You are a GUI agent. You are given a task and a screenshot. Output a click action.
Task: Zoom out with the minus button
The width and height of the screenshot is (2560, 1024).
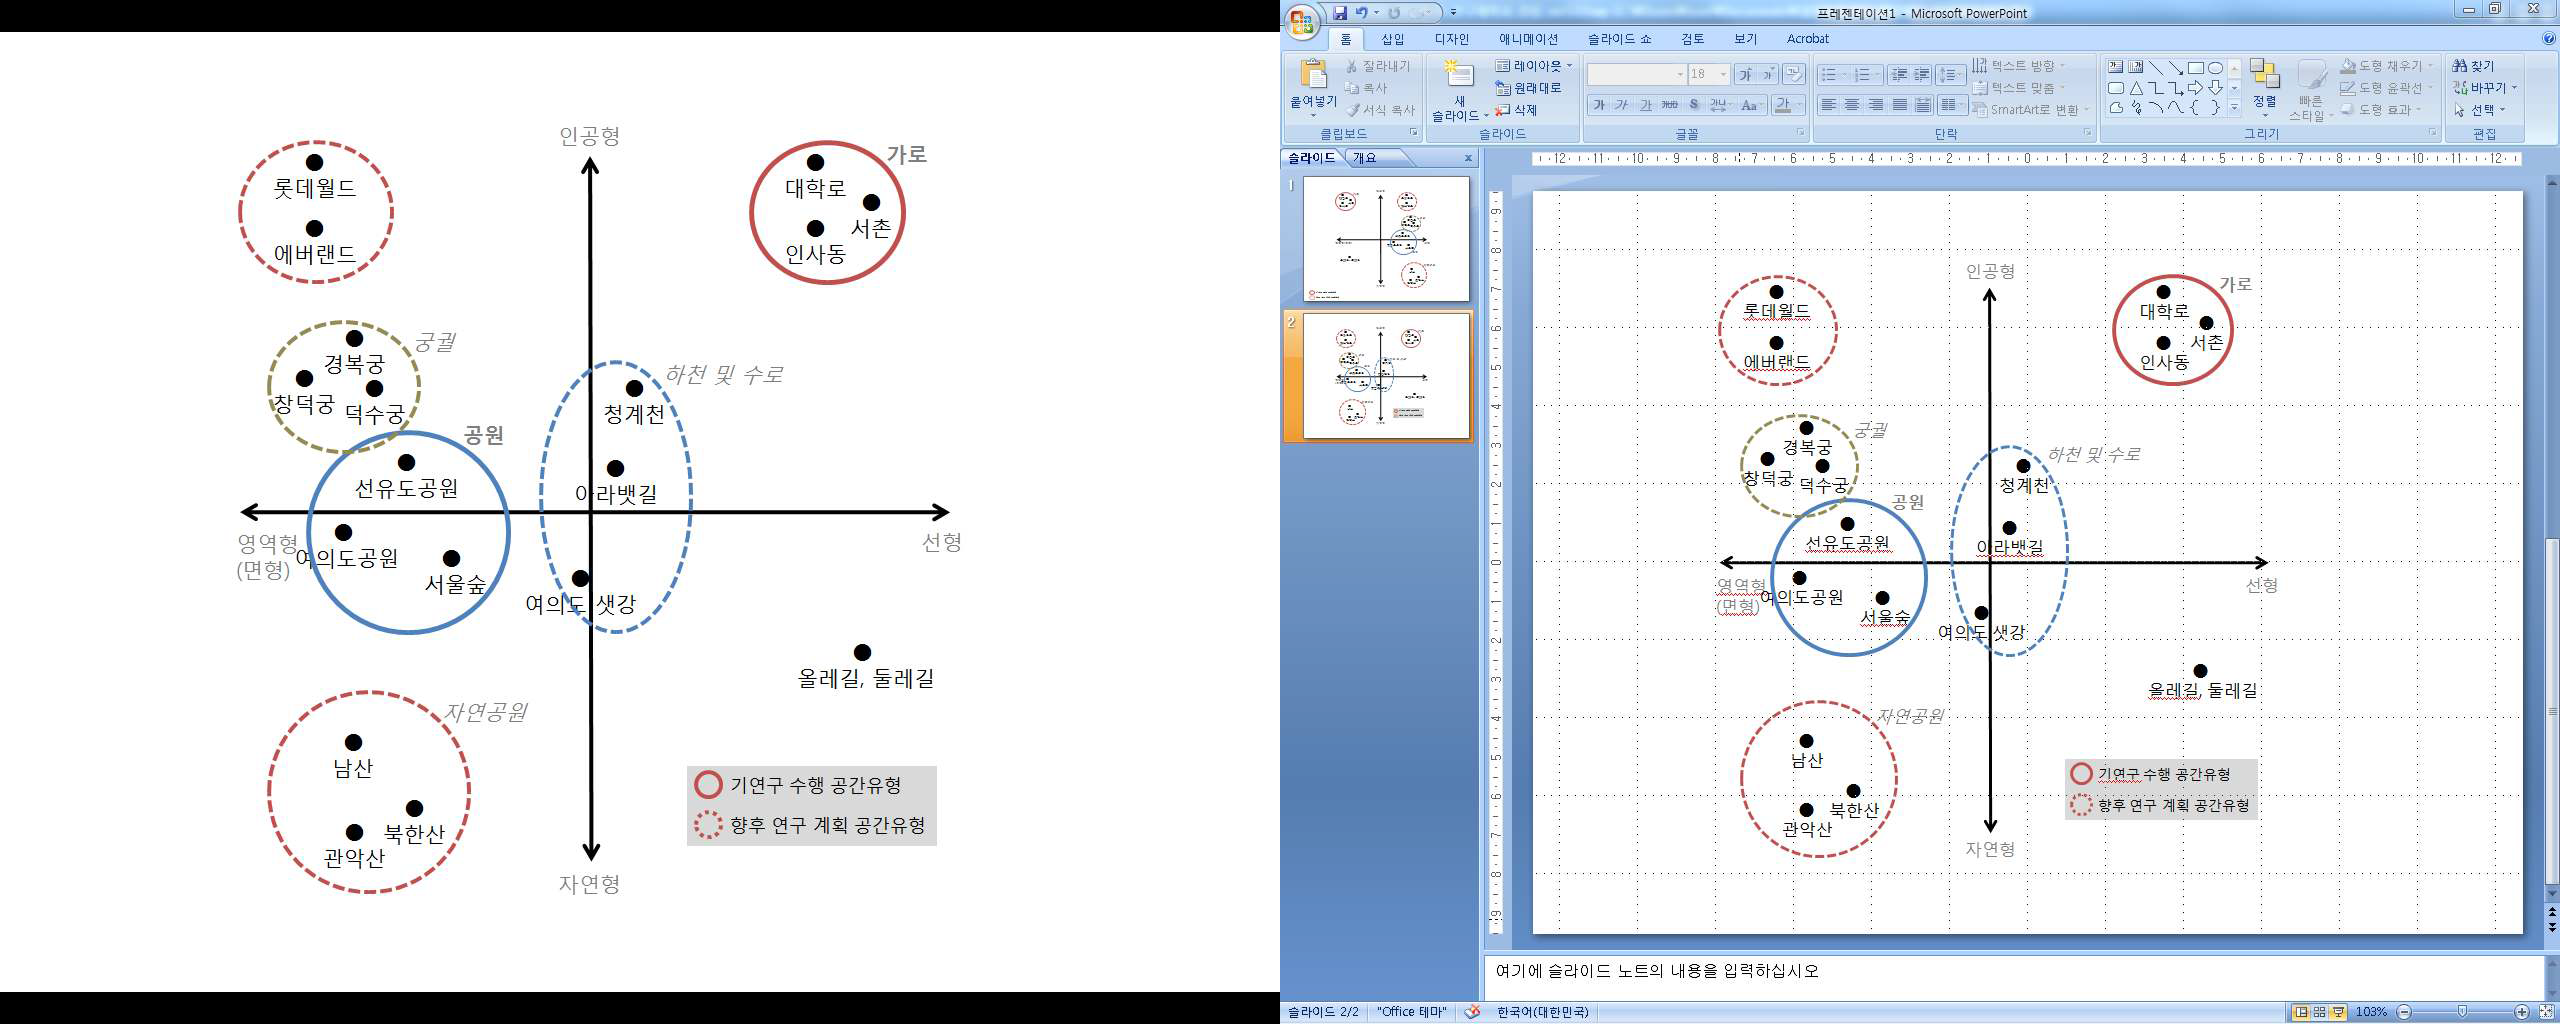(x=2404, y=1012)
